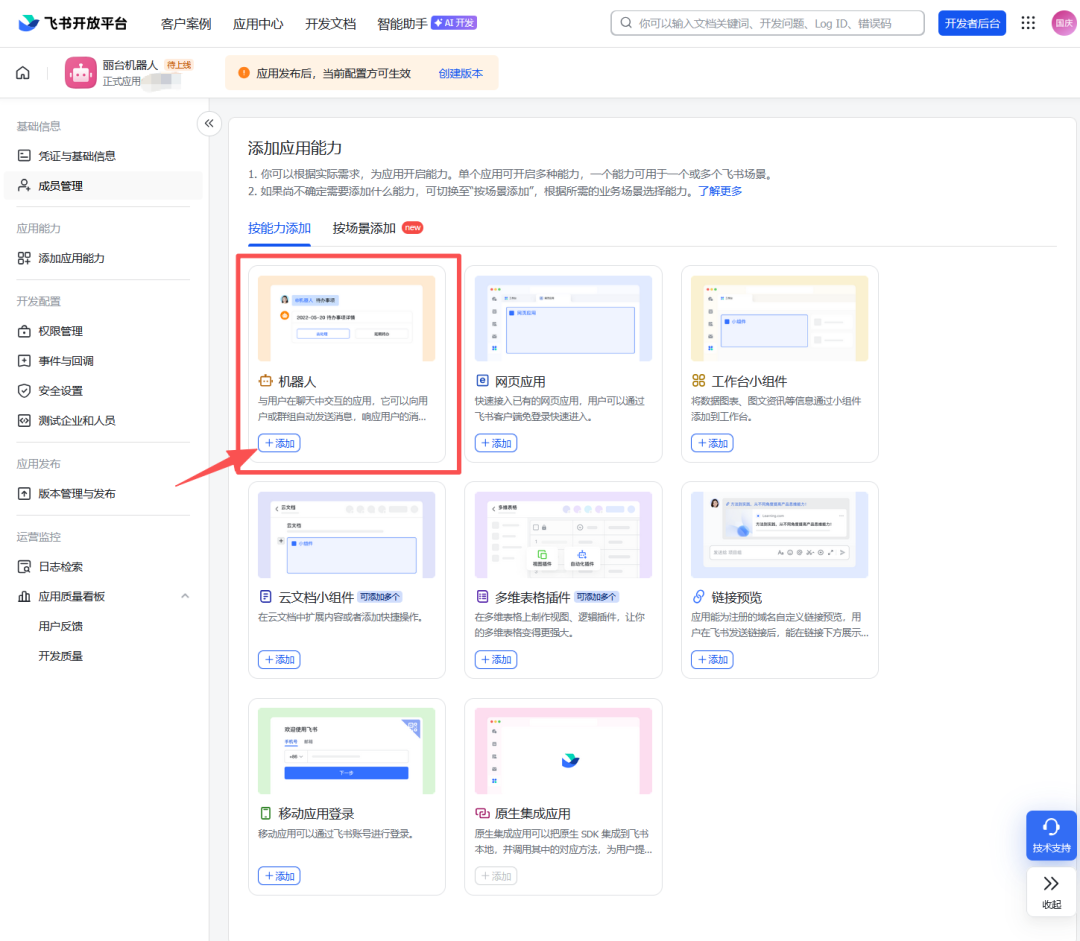Open 智能助手 in the top menu

tap(402, 24)
